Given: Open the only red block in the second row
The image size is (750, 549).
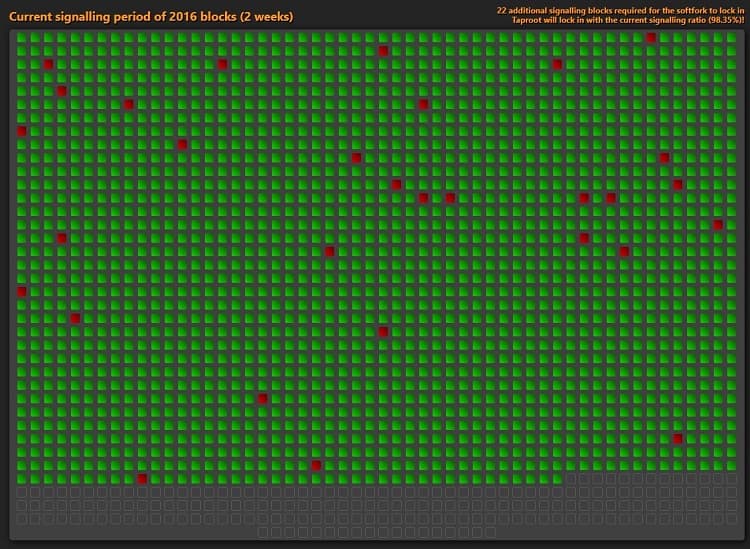Looking at the screenshot, I should pyautogui.click(x=383, y=51).
